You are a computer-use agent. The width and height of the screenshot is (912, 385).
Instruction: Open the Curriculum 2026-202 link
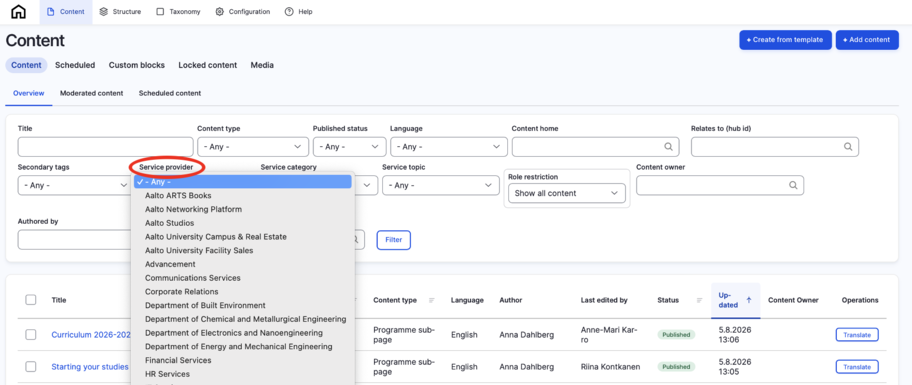pyautogui.click(x=90, y=334)
